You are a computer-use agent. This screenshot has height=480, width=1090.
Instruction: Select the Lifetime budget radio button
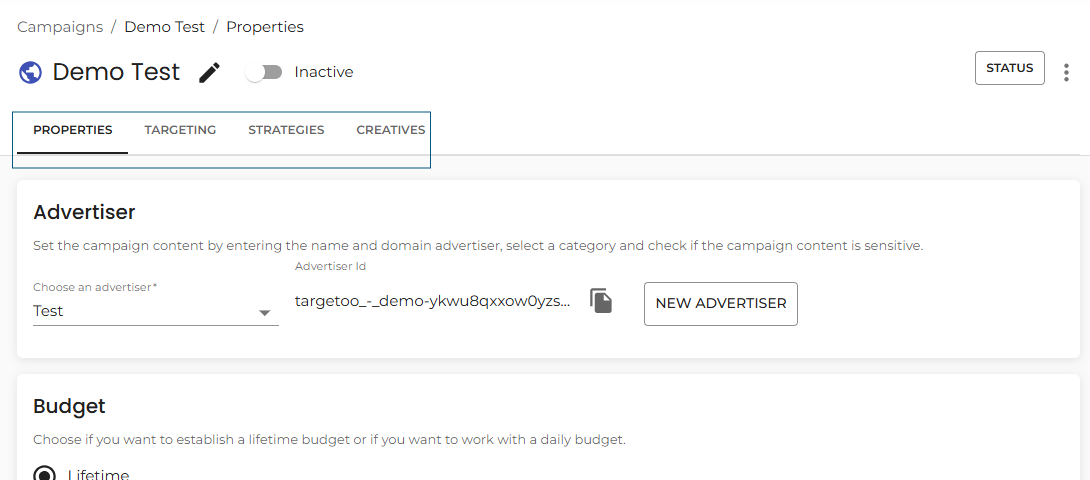click(45, 474)
